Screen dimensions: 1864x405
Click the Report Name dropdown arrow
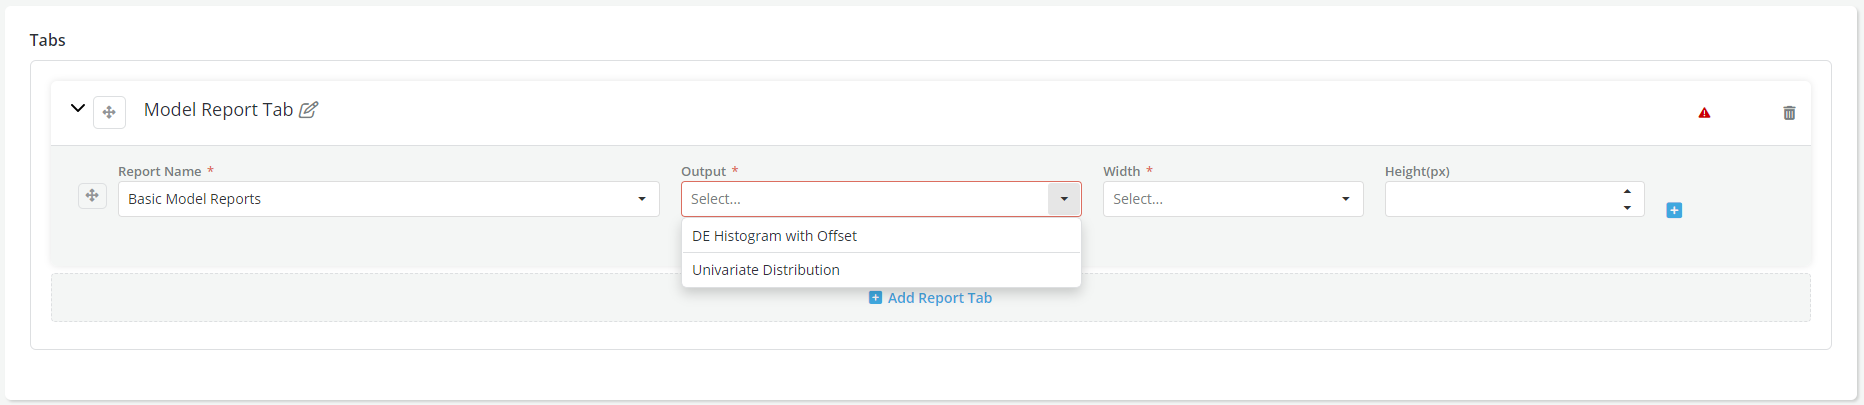click(642, 199)
